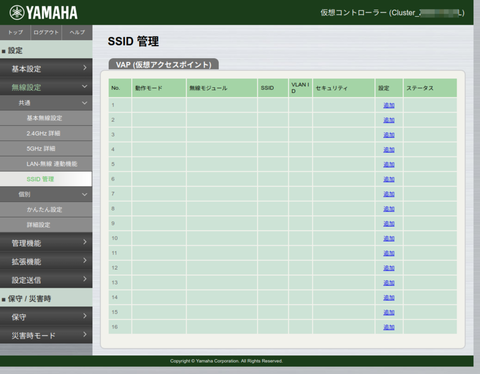Click 追加 link for VAP No. 16
This screenshot has height=374, width=480.
[389, 327]
